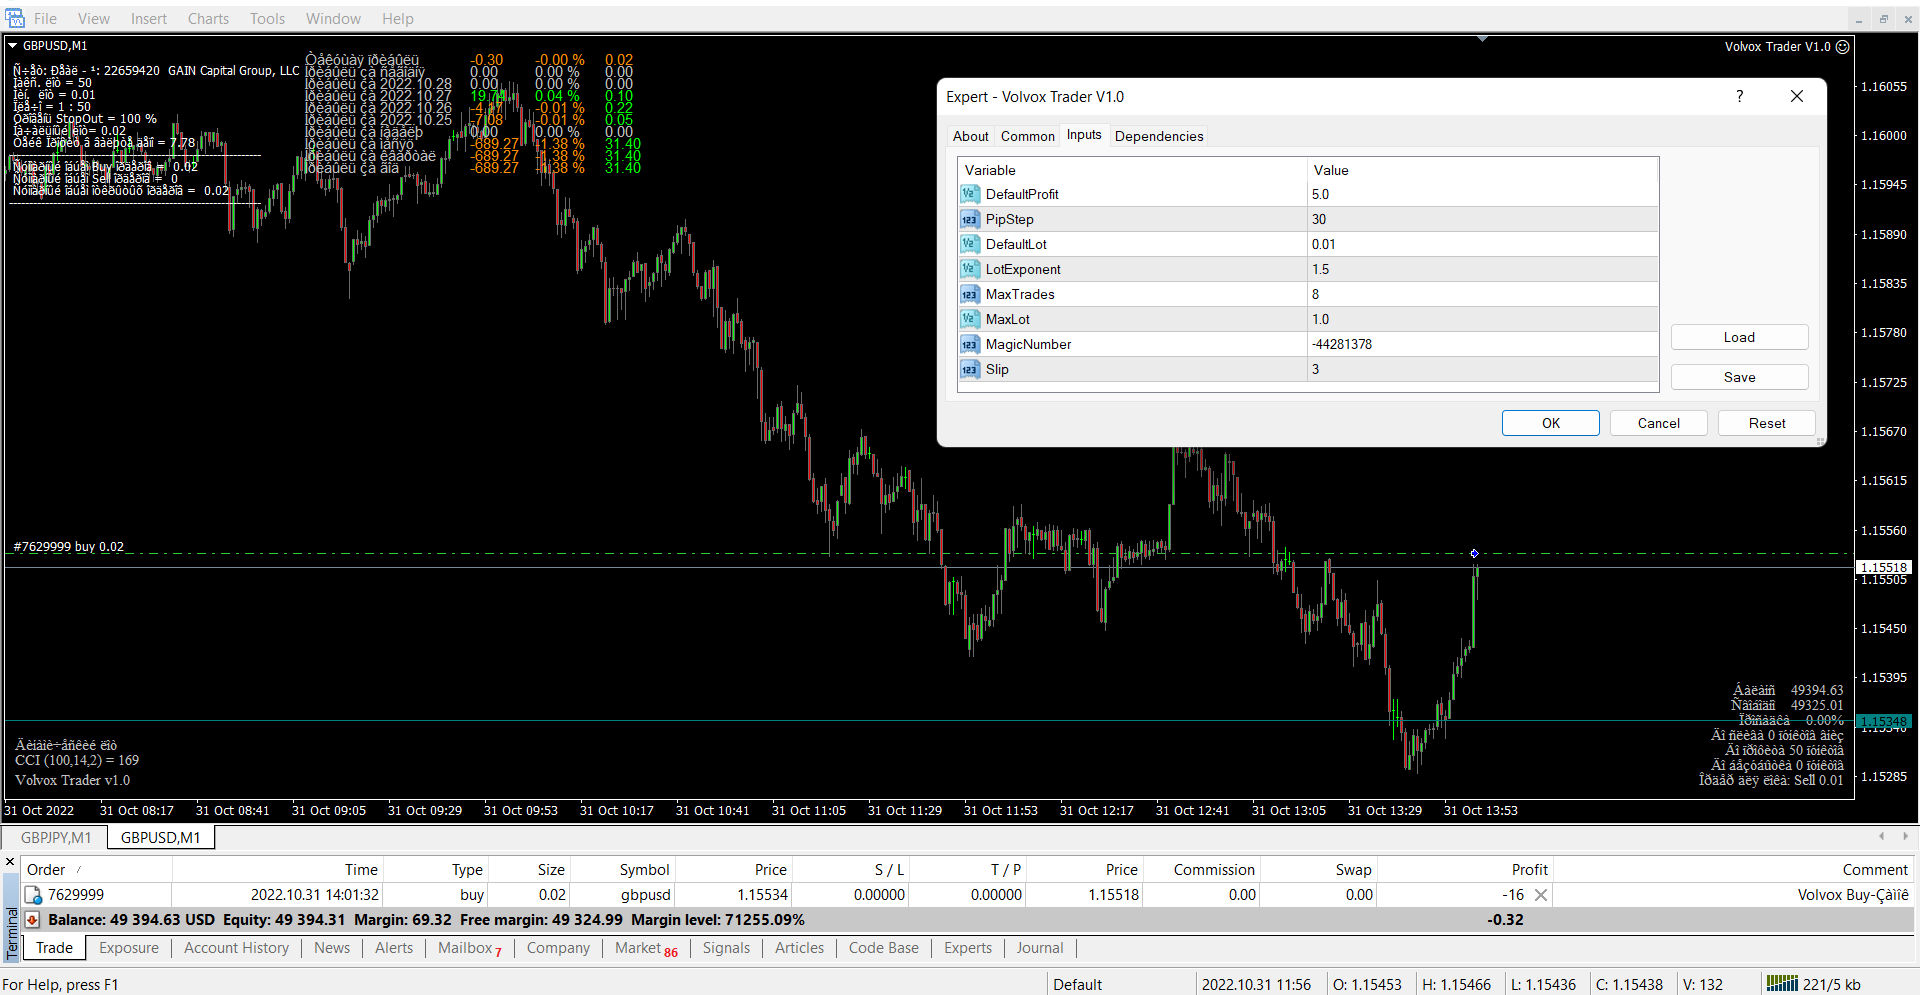This screenshot has height=995, width=1920.
Task: Click the PipStep integer variable icon
Action: pos(969,219)
